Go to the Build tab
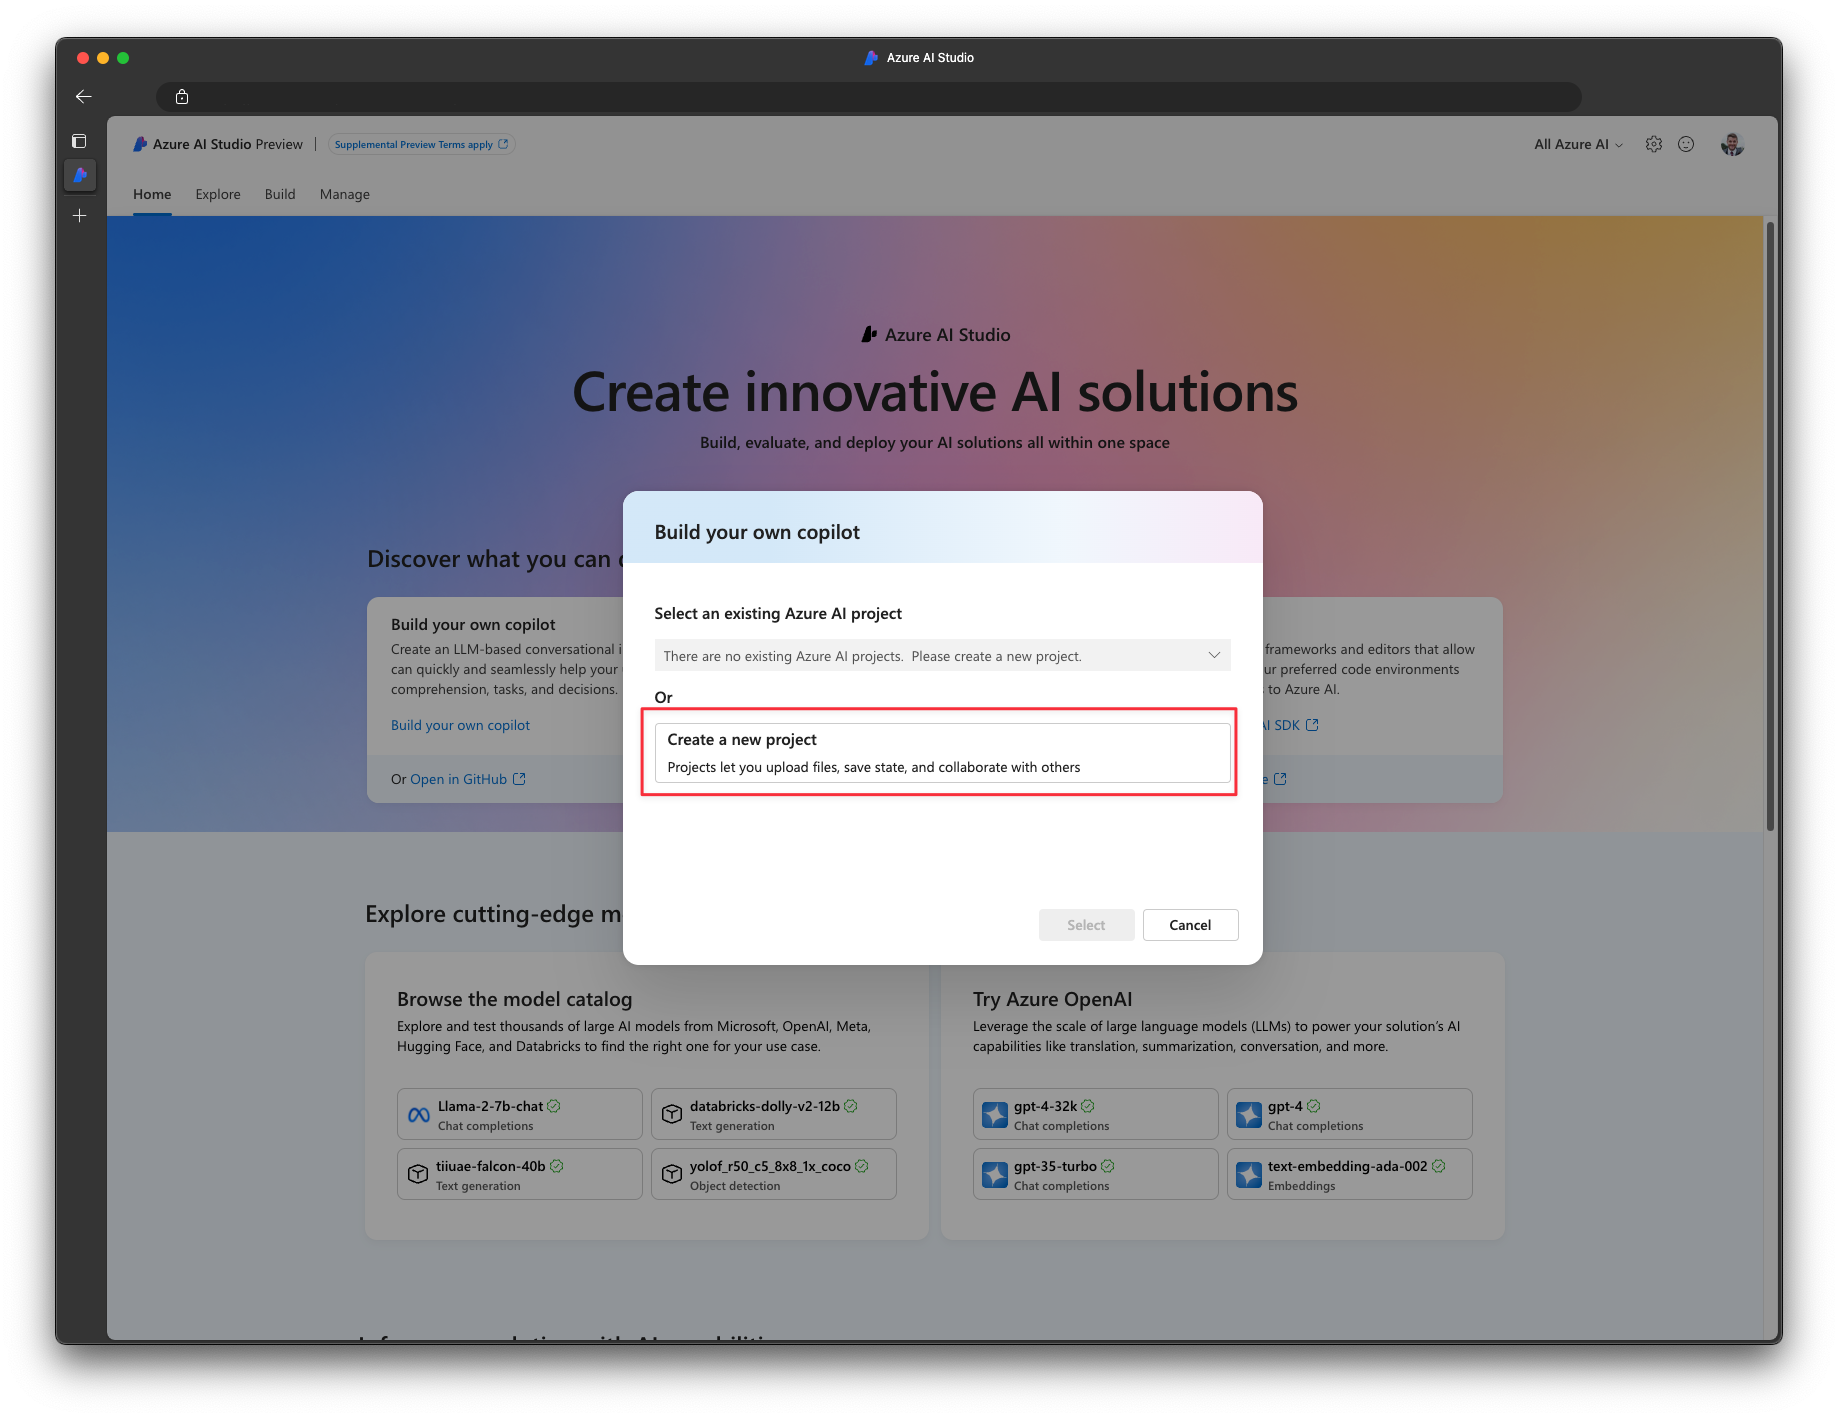1838x1418 pixels. 280,194
